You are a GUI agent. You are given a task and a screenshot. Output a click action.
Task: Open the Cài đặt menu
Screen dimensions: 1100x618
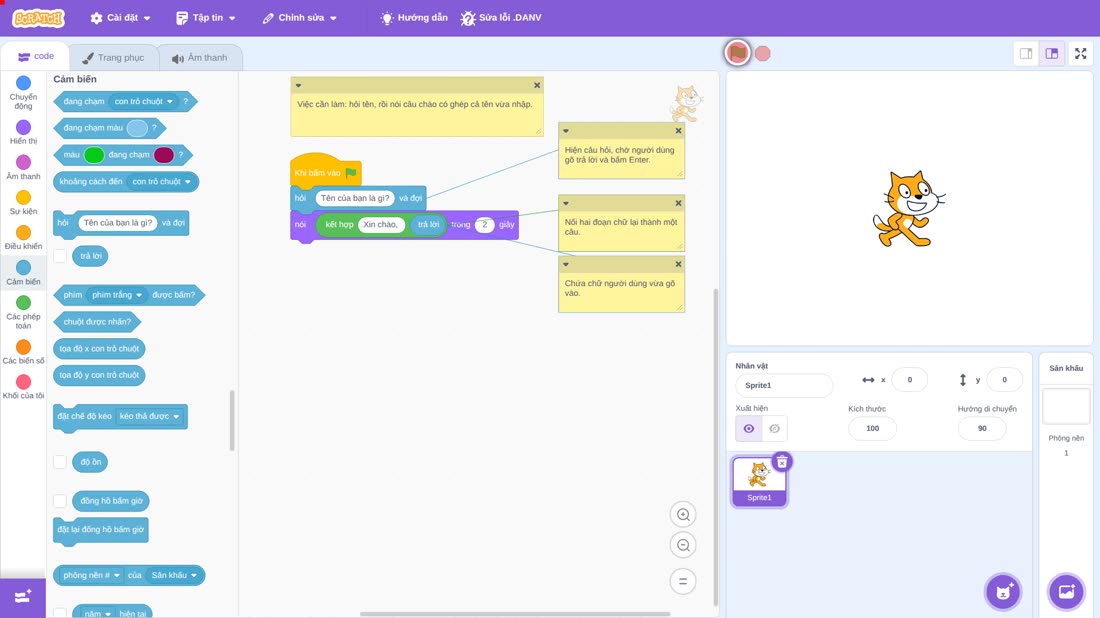pos(120,18)
